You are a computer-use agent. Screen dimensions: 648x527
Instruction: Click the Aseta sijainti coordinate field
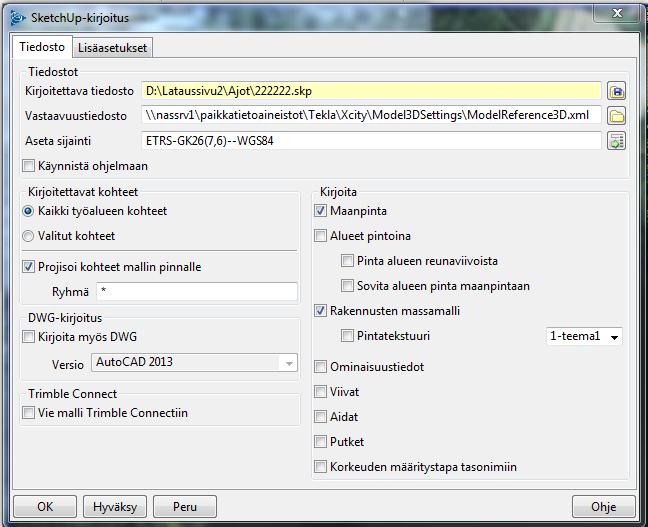[371, 141]
